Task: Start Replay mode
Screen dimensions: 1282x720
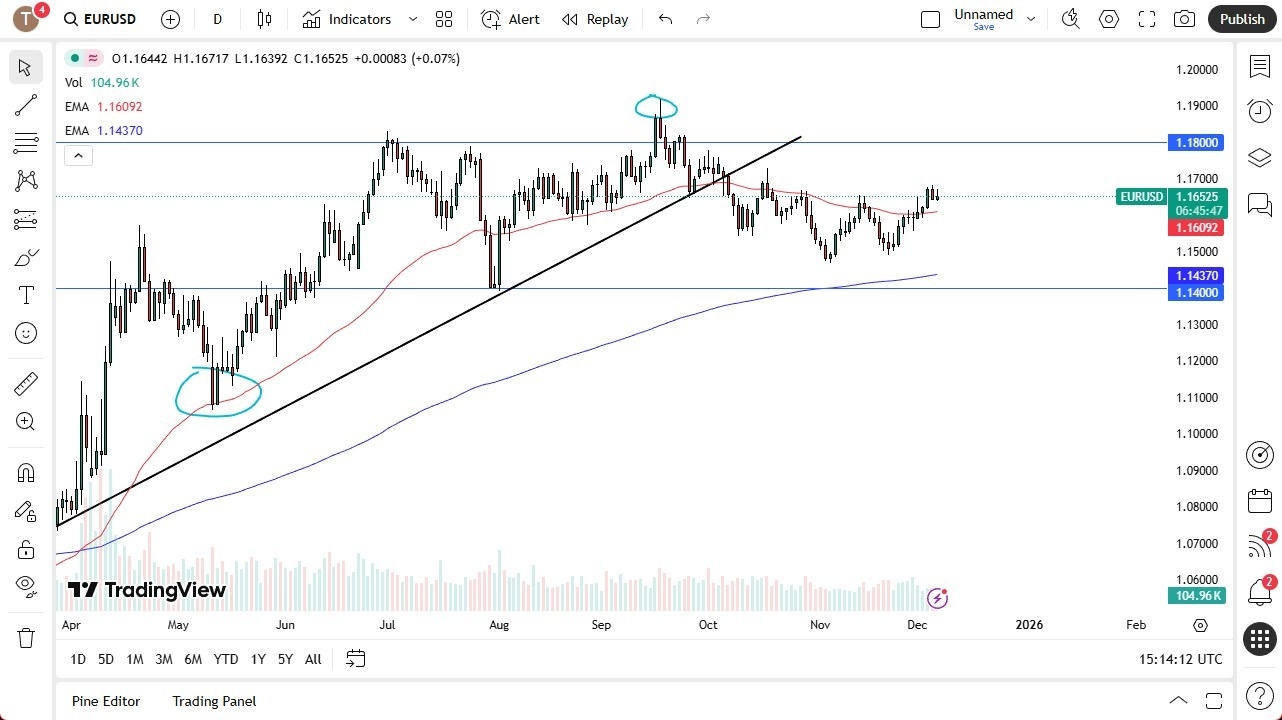Action: coord(595,19)
